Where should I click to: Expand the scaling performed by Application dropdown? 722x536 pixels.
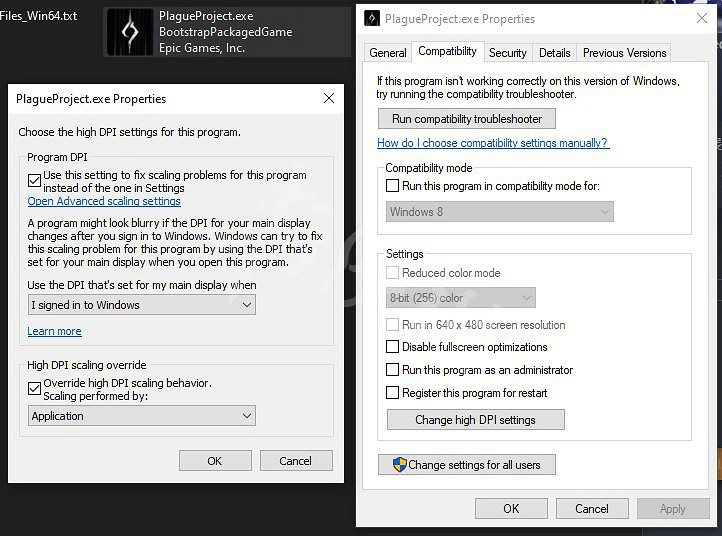[141, 416]
